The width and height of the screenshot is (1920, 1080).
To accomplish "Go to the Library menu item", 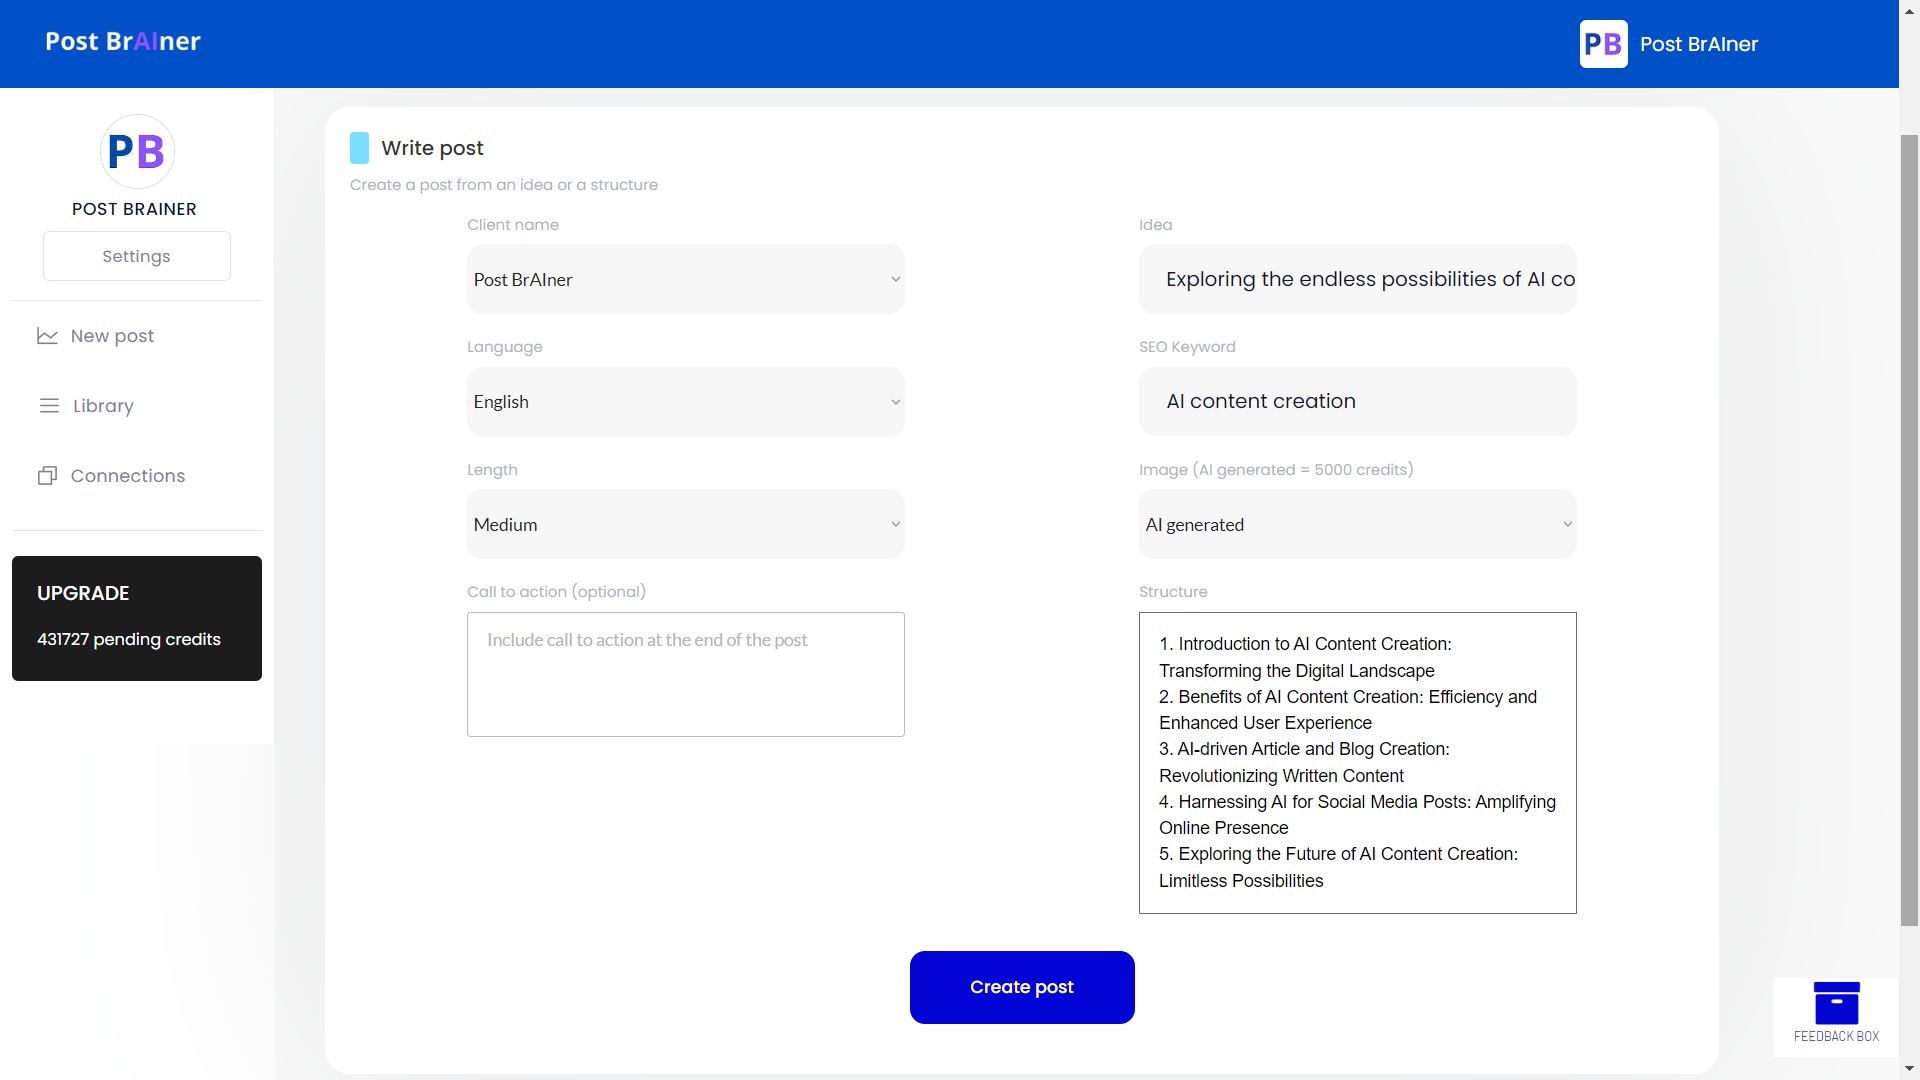I will [103, 406].
